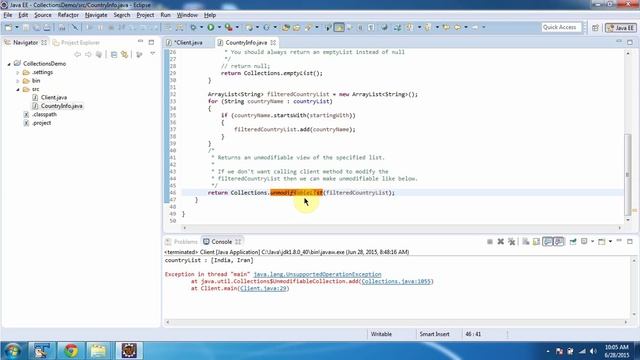
Task: Open the File menu
Action: click(x=8, y=15)
